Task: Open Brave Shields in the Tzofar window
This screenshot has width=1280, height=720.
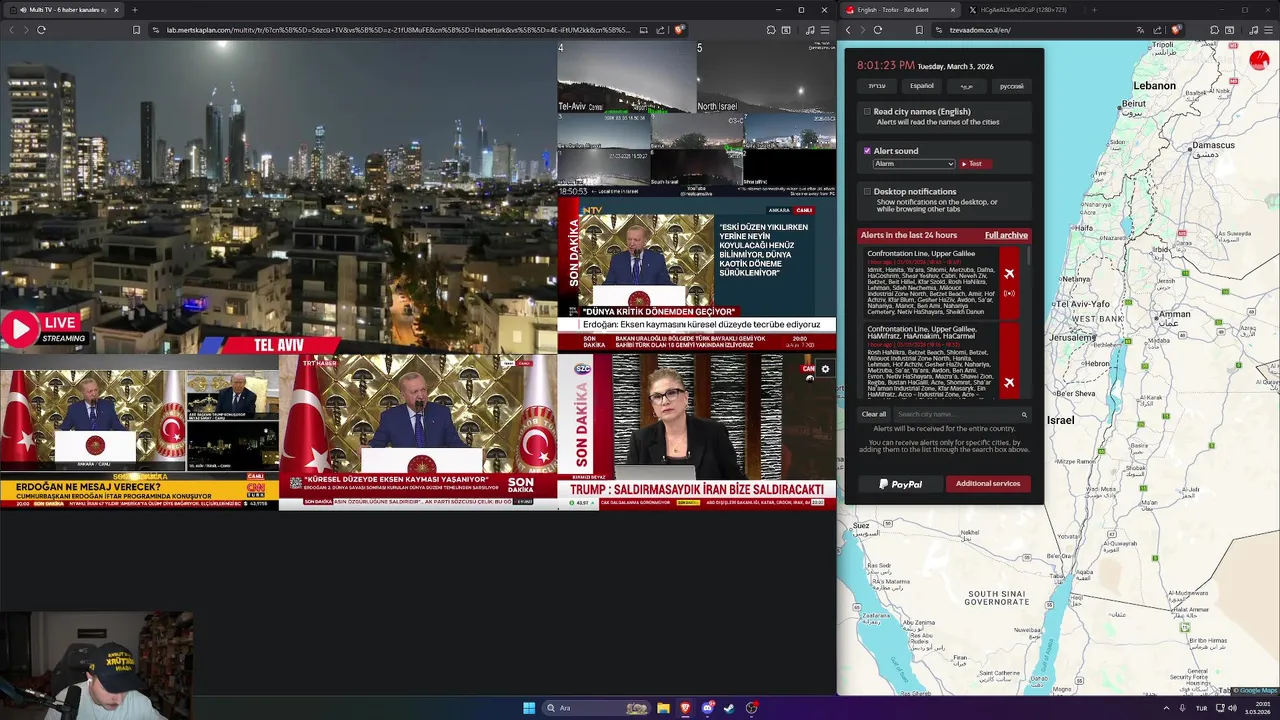Action: point(1176,30)
